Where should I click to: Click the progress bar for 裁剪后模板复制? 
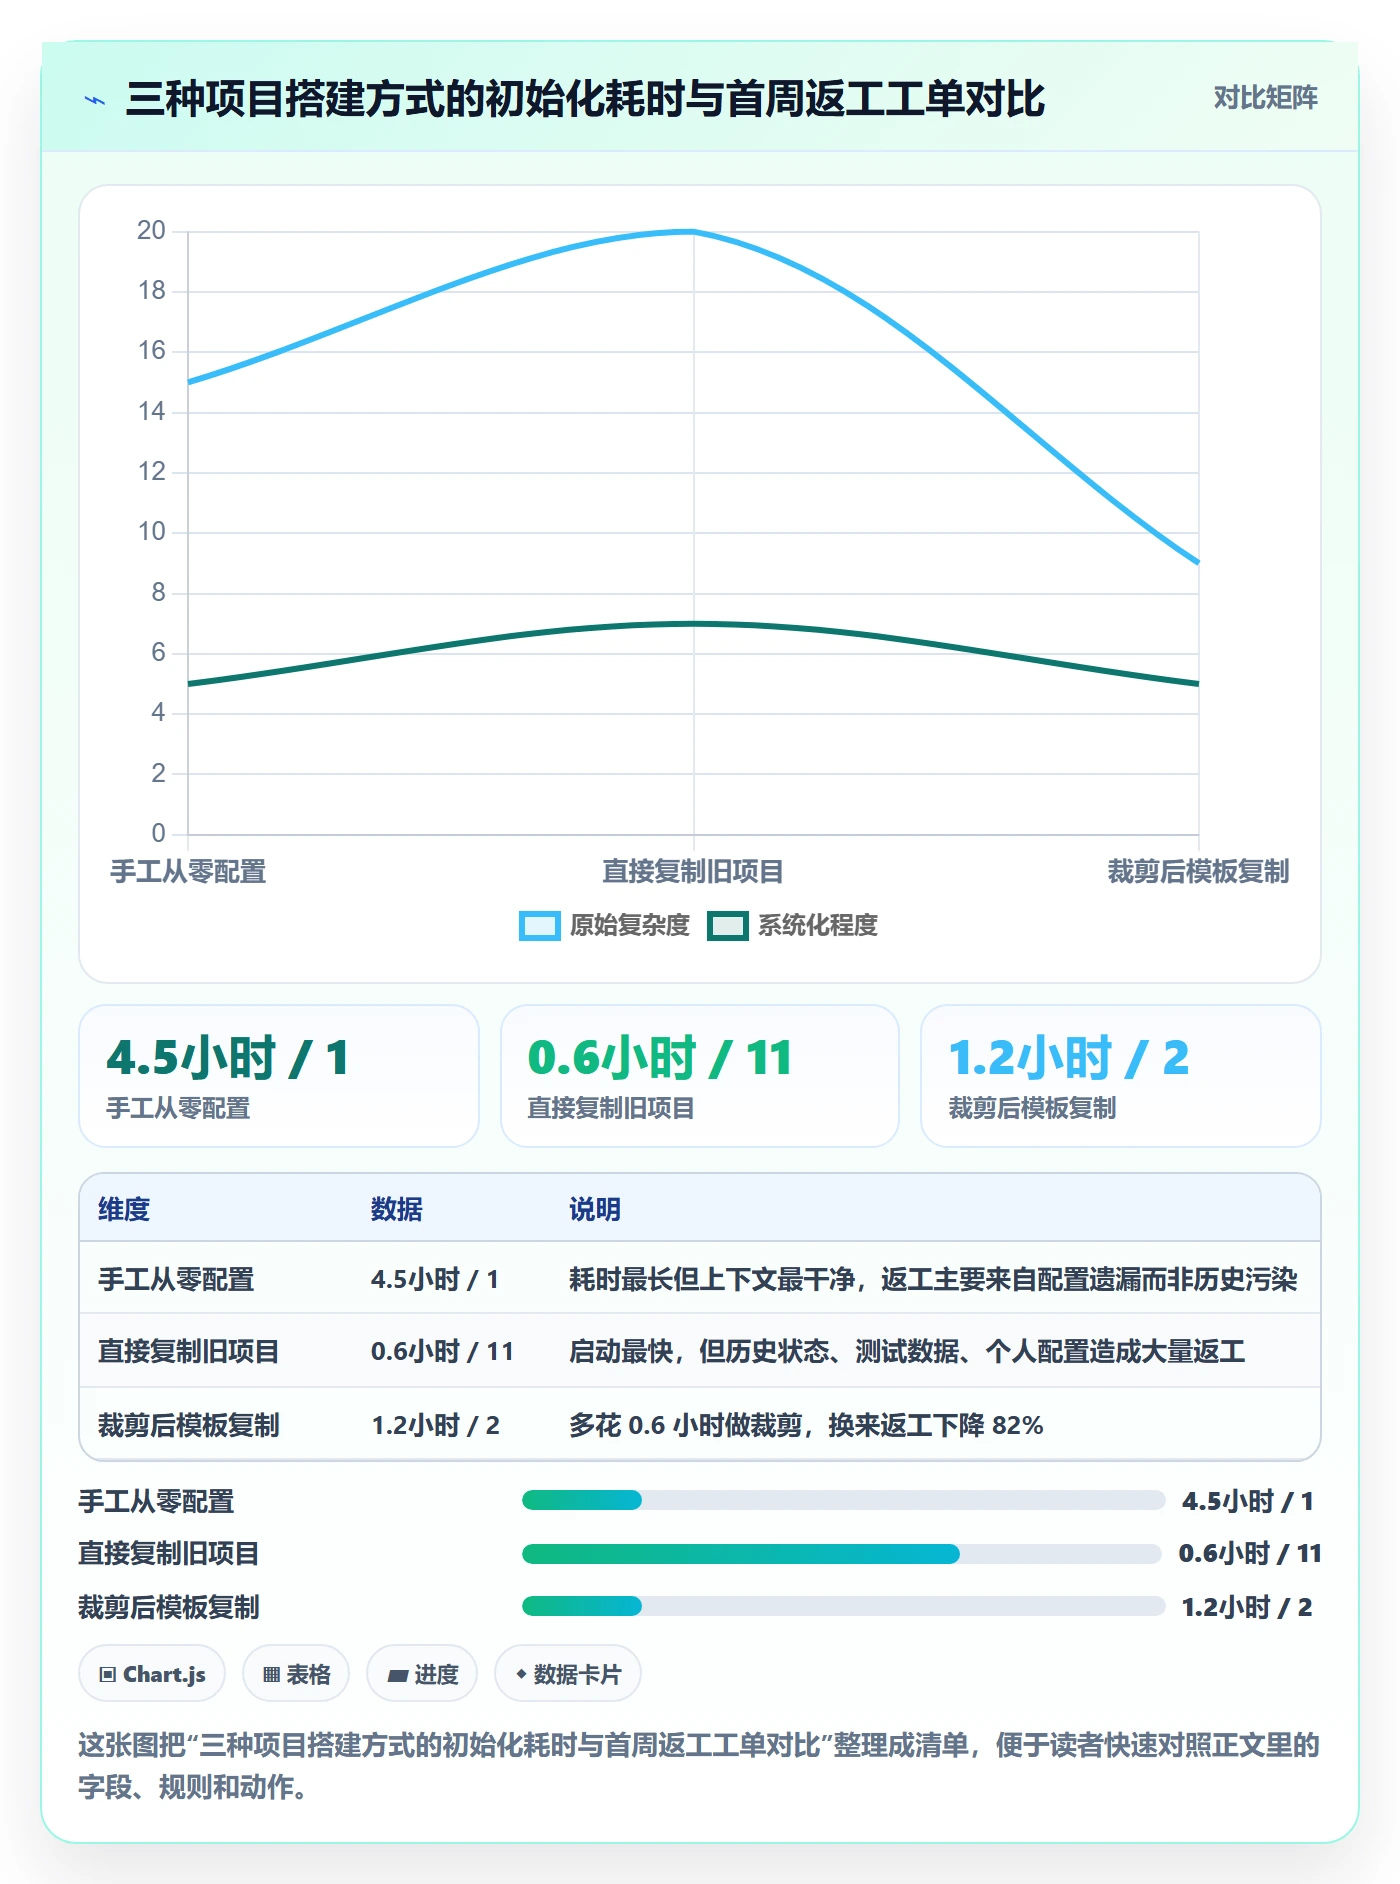pos(843,1606)
